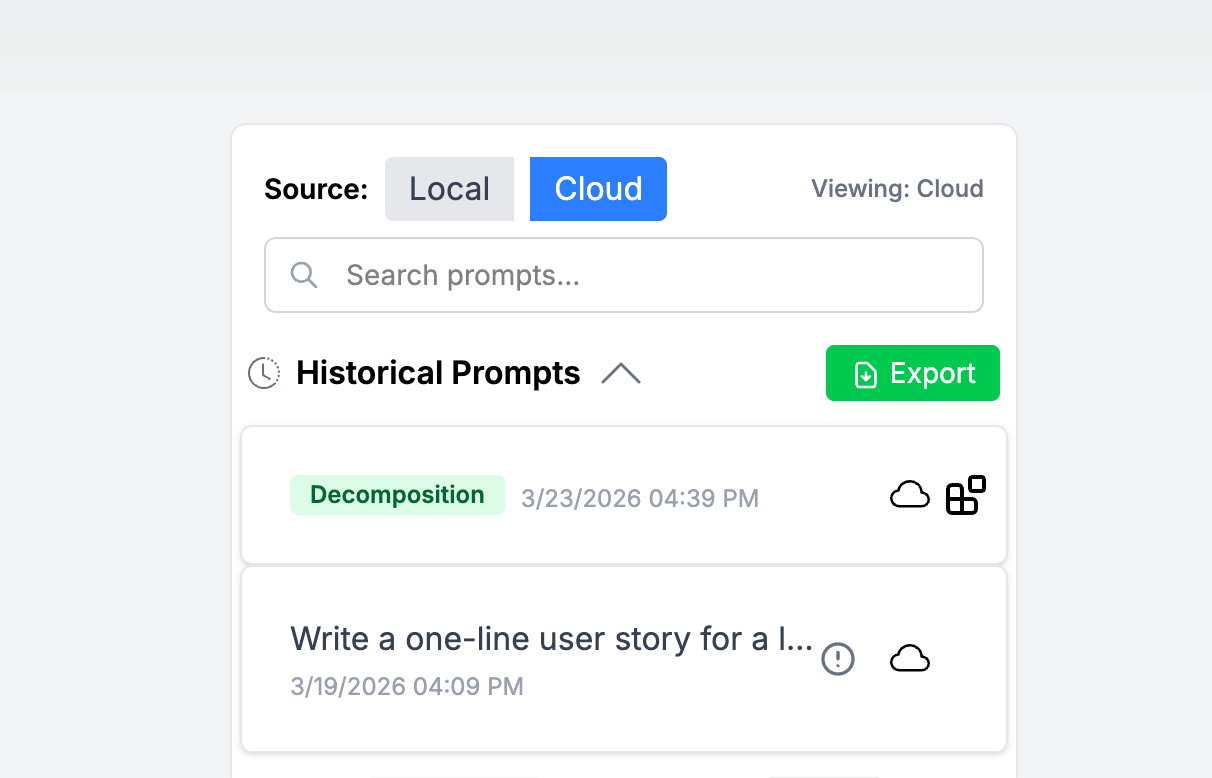1212x778 pixels.
Task: Select the Cloud source button
Action: click(598, 189)
